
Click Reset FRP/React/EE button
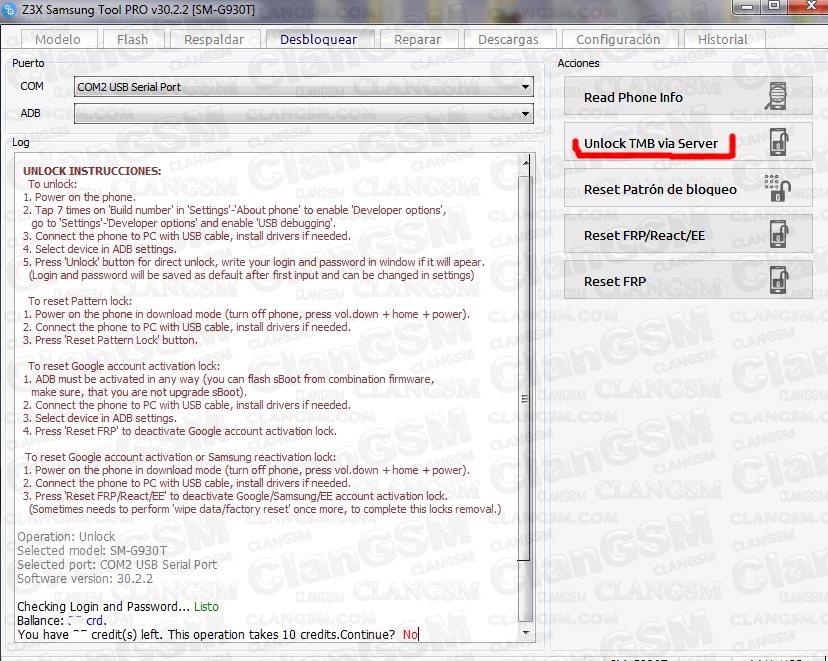pyautogui.click(x=688, y=234)
